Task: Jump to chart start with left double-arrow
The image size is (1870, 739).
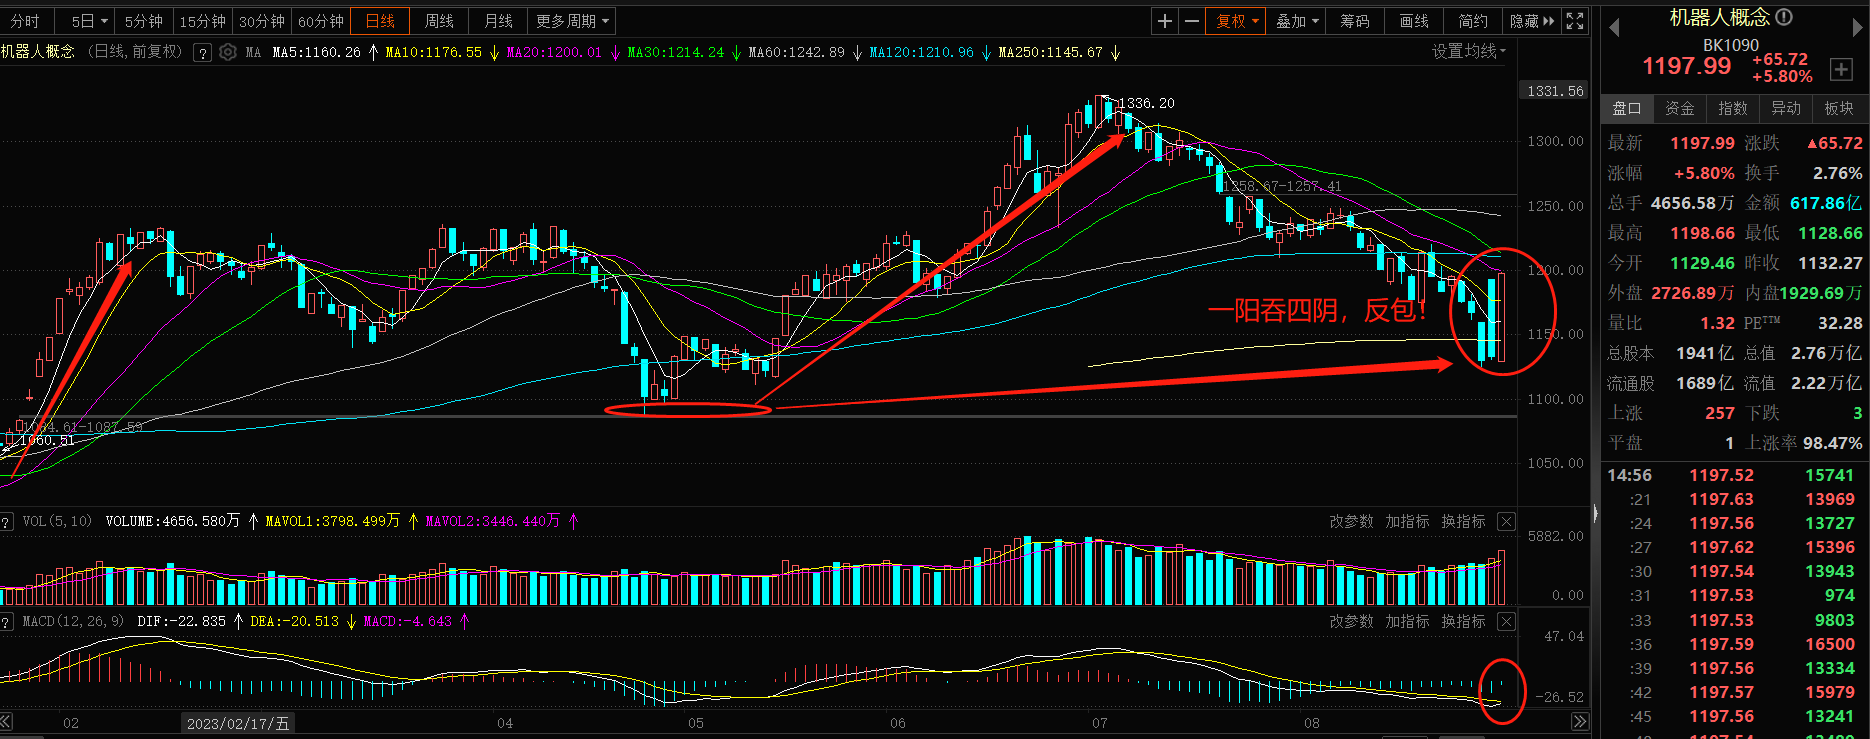Action: [x=6, y=721]
